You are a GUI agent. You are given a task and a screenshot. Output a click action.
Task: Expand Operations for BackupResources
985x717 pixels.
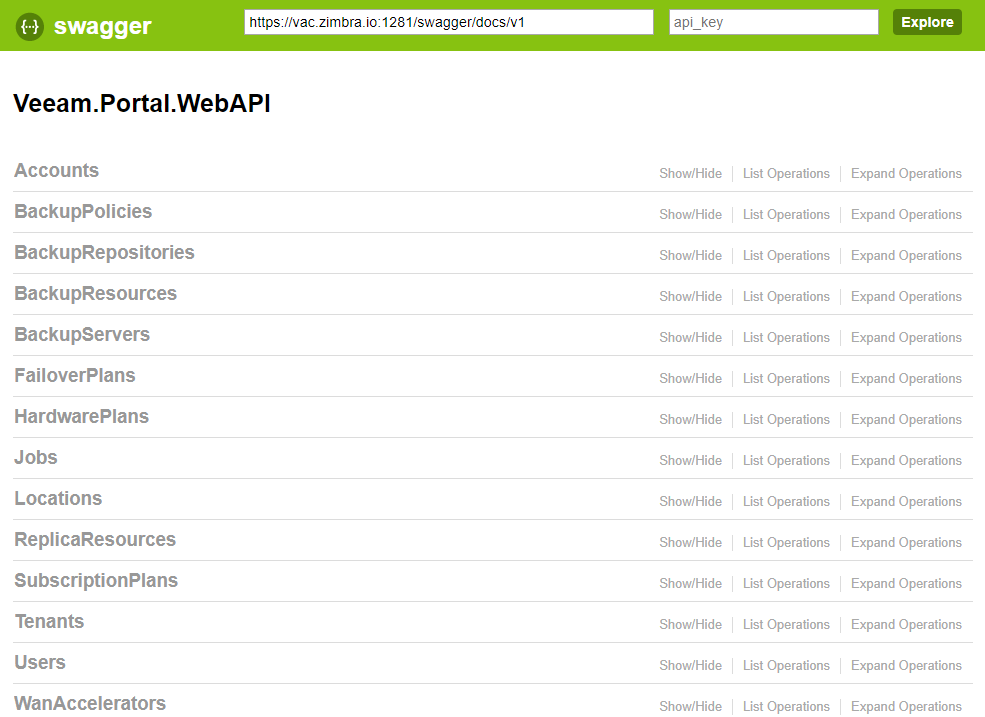point(906,297)
